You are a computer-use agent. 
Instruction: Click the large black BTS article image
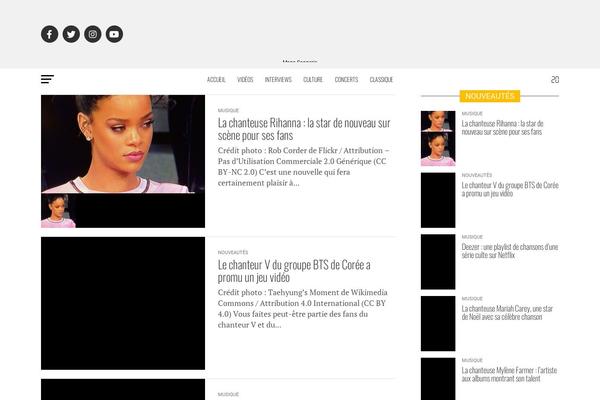[123, 303]
